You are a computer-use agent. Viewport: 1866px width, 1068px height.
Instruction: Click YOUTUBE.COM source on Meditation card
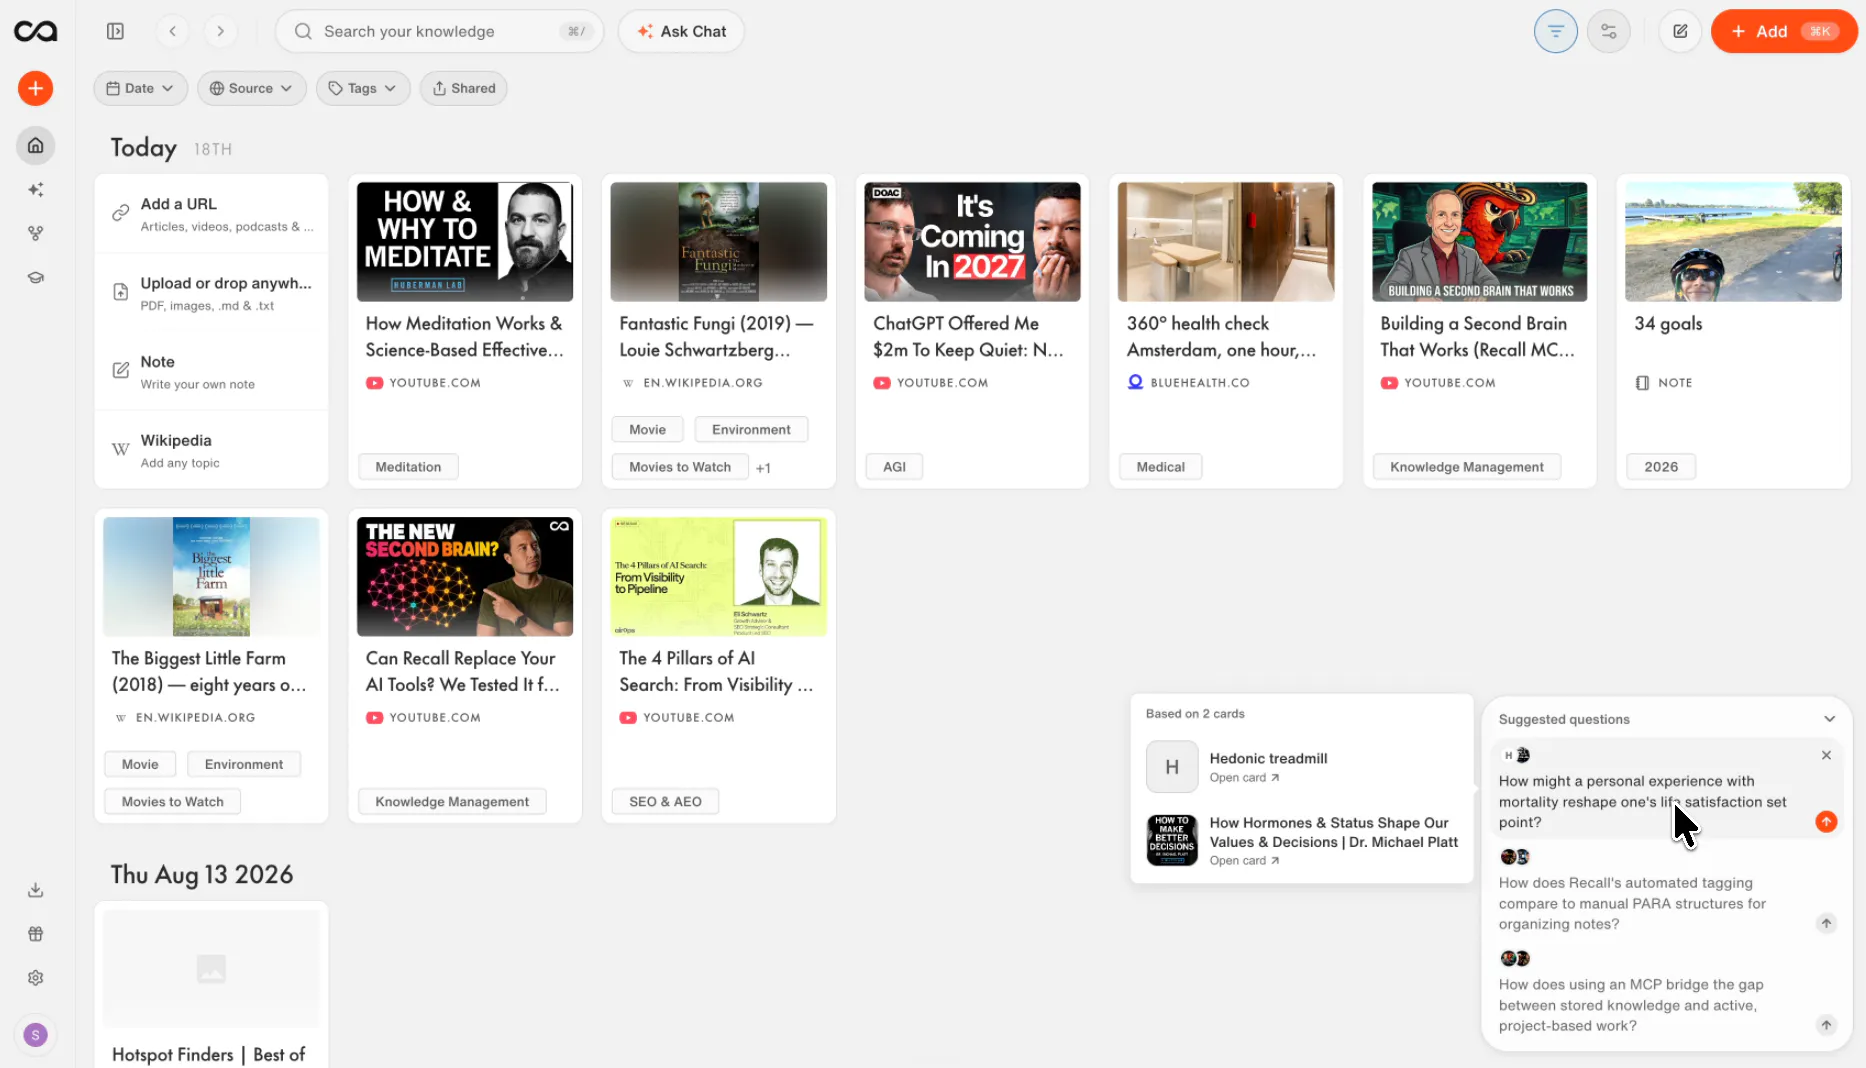[424, 383]
